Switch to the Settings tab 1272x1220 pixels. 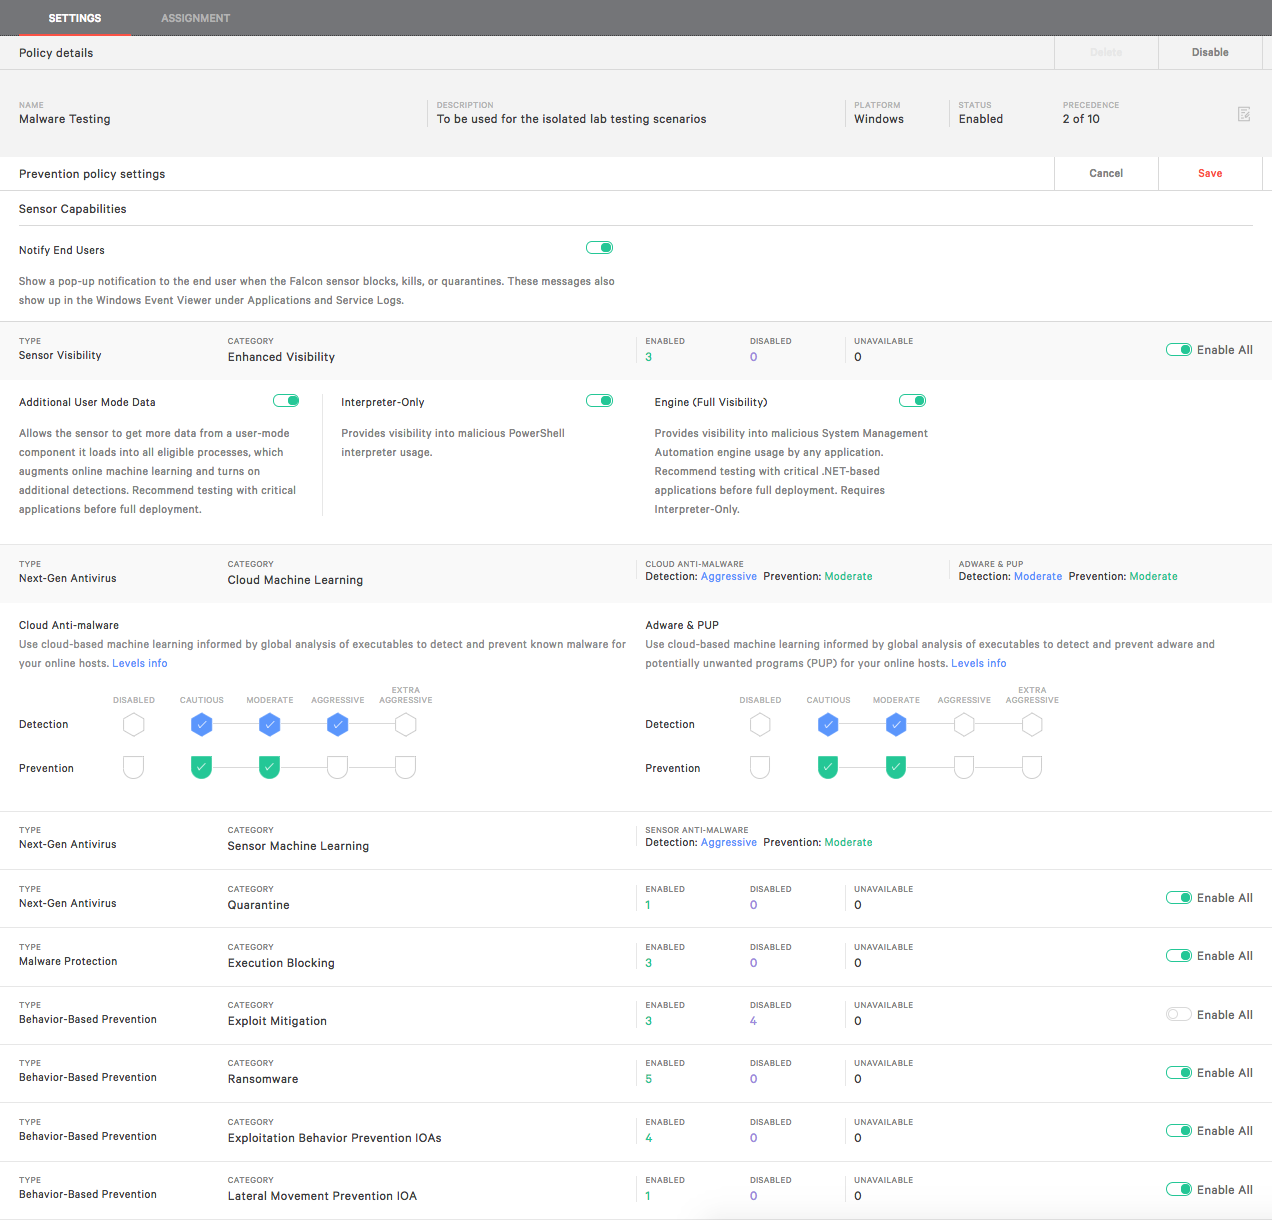(75, 18)
